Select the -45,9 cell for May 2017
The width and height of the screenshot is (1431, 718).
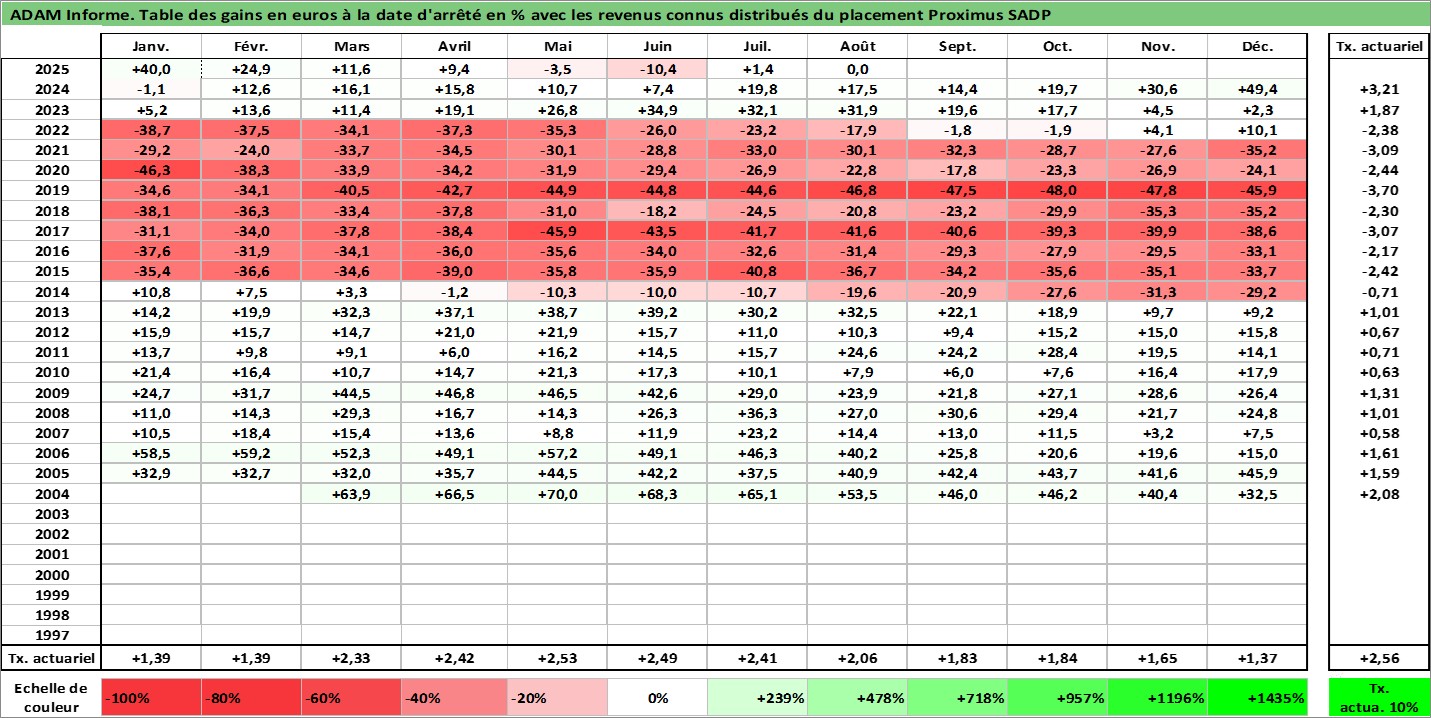point(557,231)
